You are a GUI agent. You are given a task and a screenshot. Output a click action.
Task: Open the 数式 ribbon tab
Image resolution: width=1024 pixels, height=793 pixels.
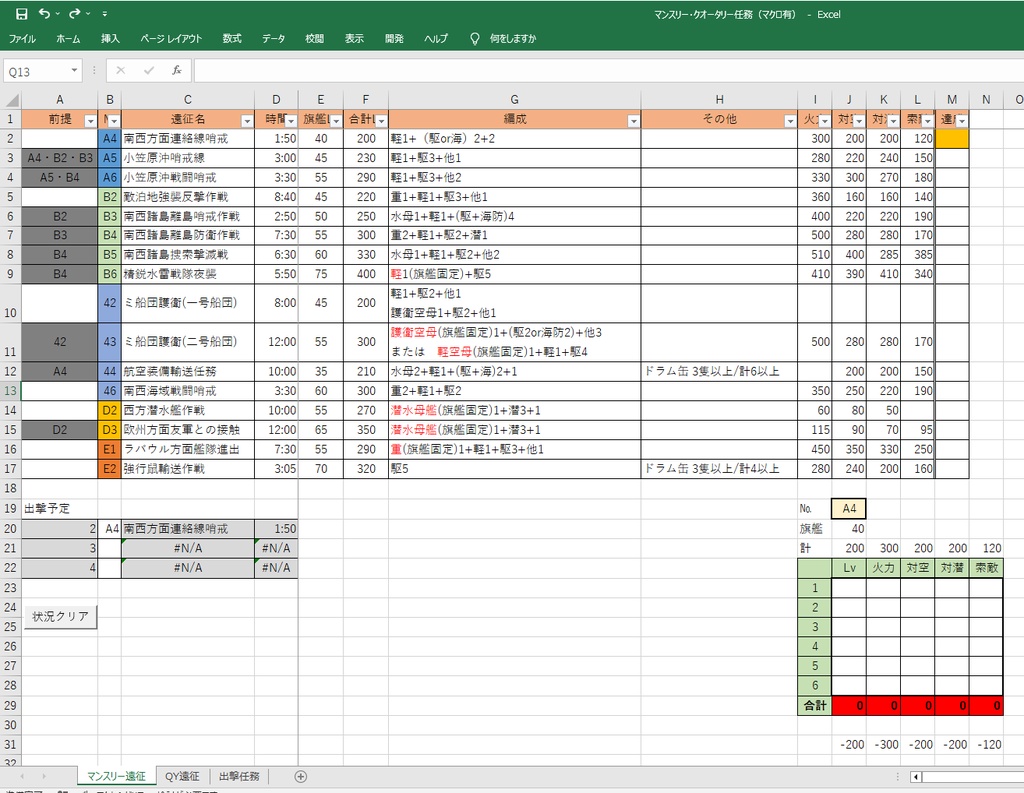(x=232, y=39)
